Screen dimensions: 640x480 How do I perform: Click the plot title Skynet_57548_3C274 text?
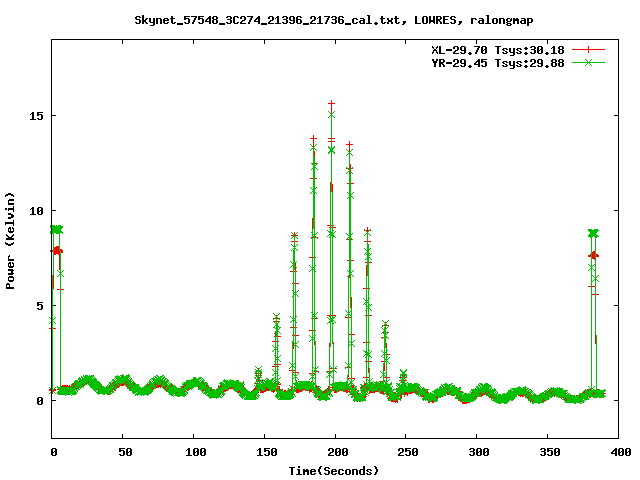(x=333, y=20)
